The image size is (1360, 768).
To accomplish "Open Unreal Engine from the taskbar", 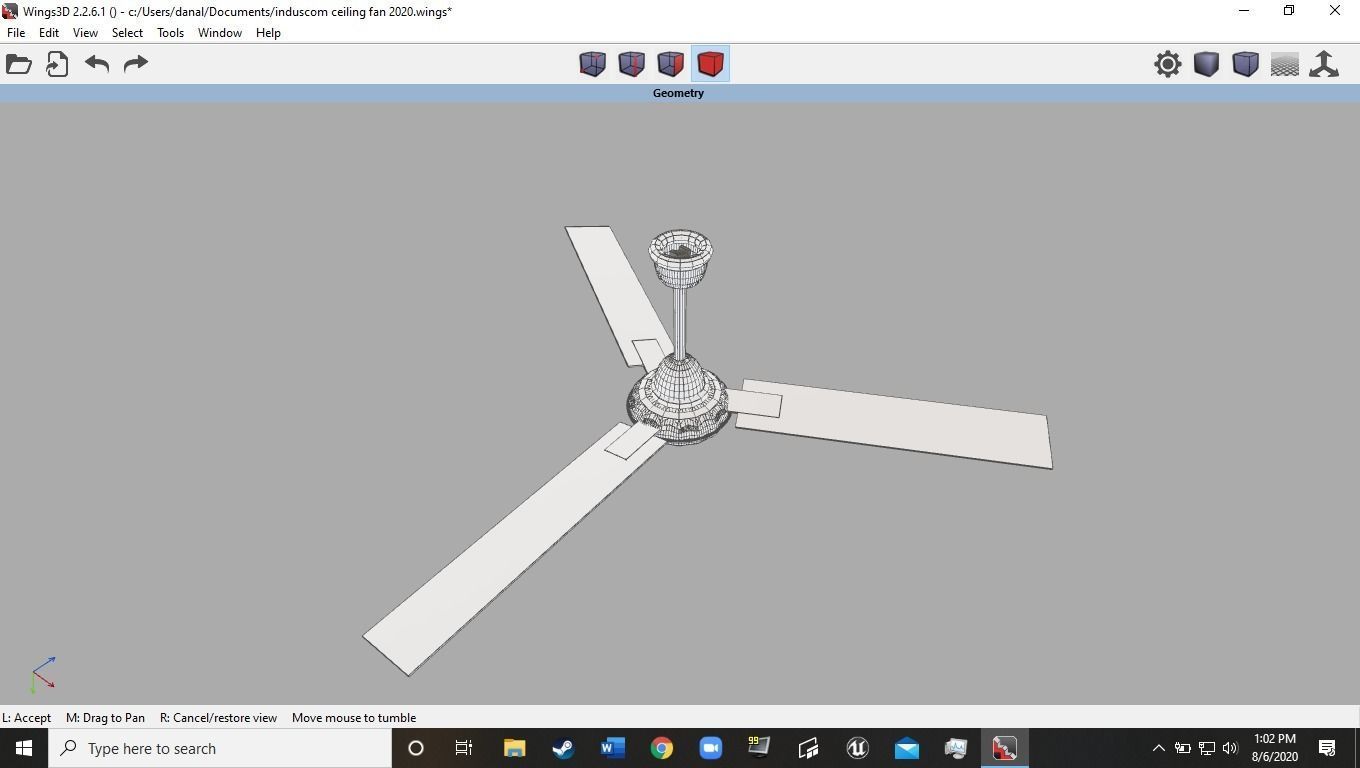I will (x=857, y=748).
